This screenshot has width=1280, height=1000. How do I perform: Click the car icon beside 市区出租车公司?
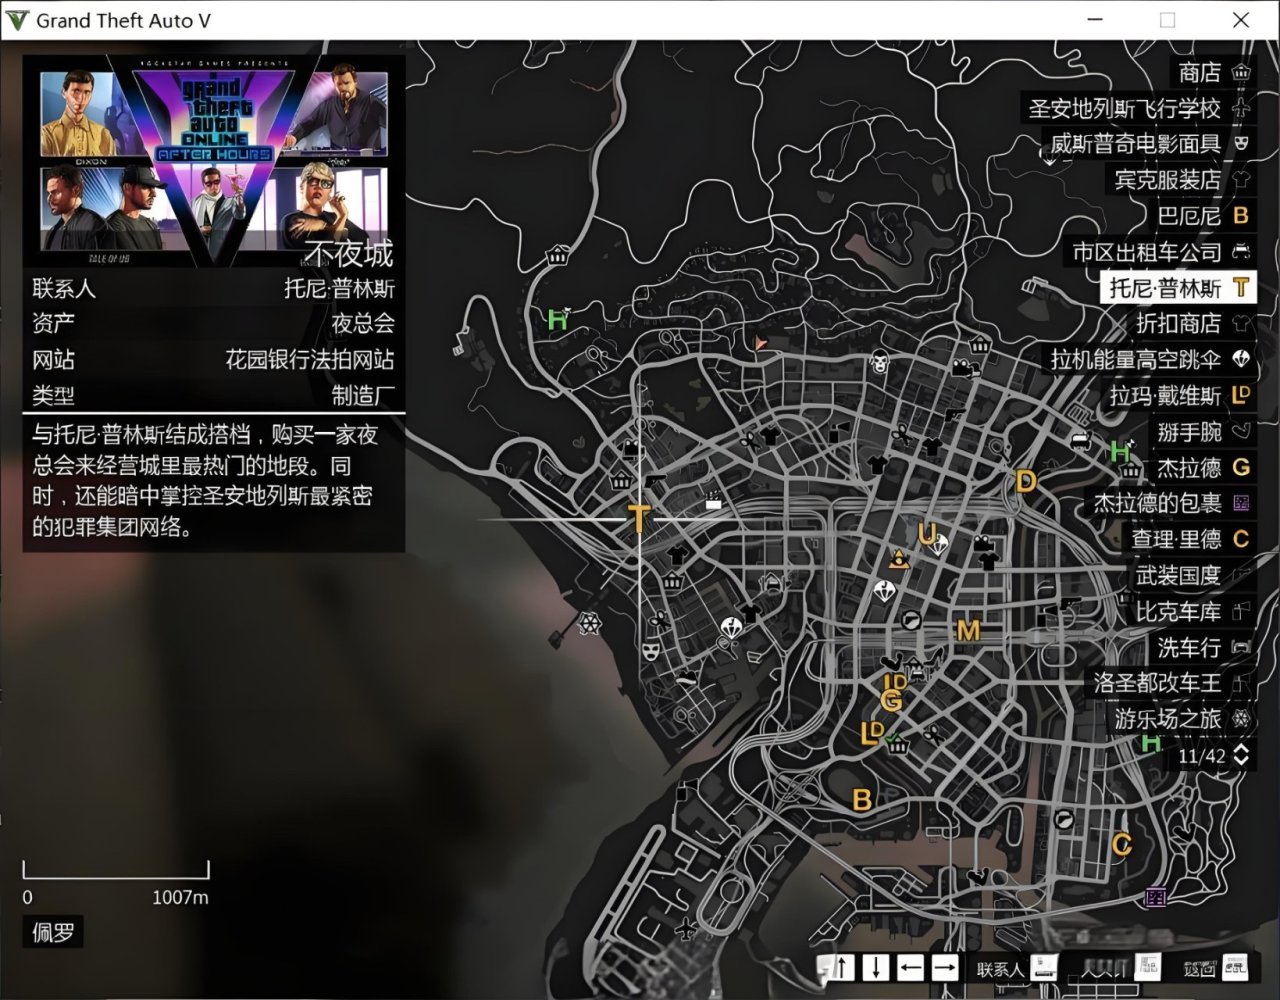(1241, 252)
